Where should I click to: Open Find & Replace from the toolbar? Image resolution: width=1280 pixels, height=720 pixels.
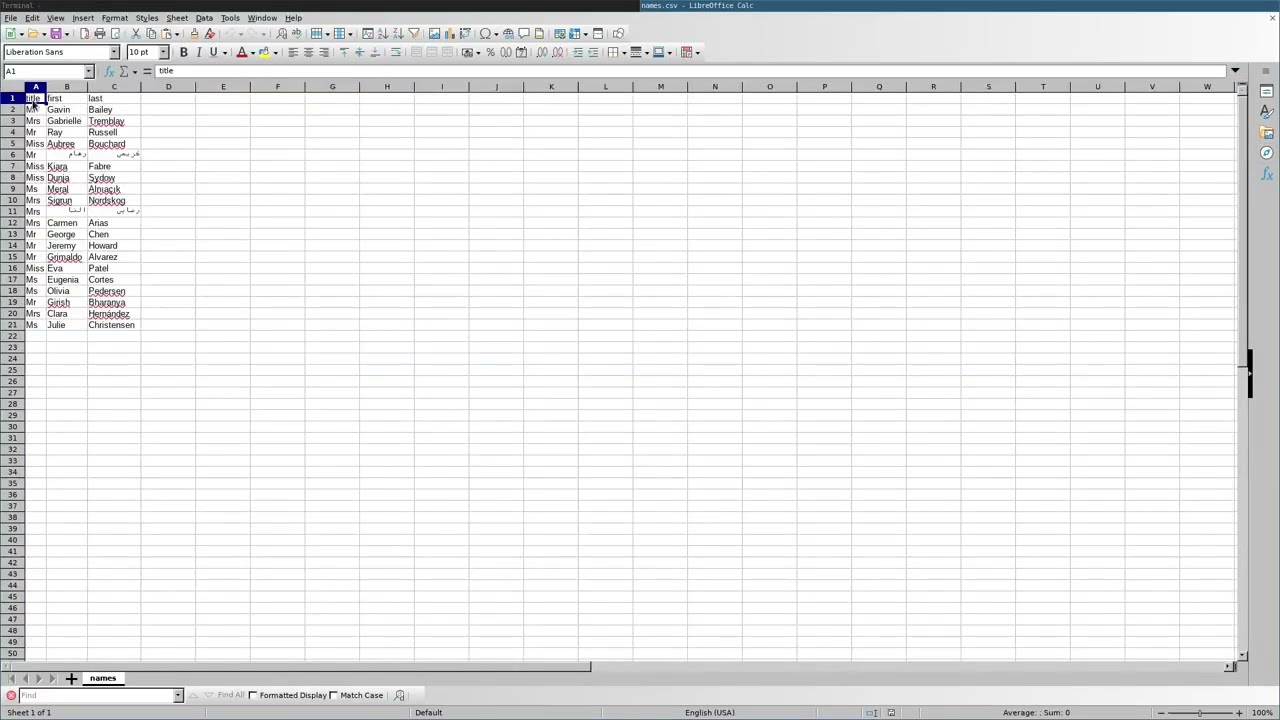(281, 33)
